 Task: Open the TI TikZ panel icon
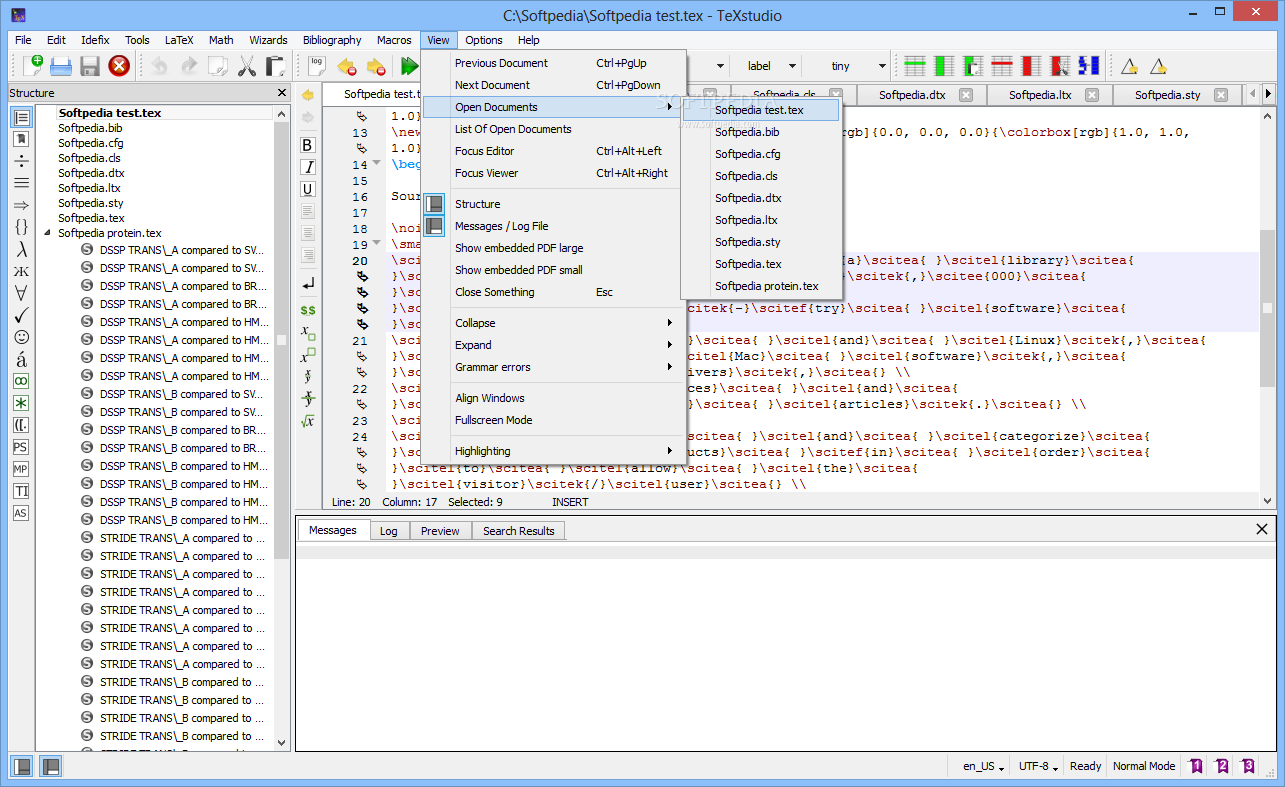click(x=21, y=491)
